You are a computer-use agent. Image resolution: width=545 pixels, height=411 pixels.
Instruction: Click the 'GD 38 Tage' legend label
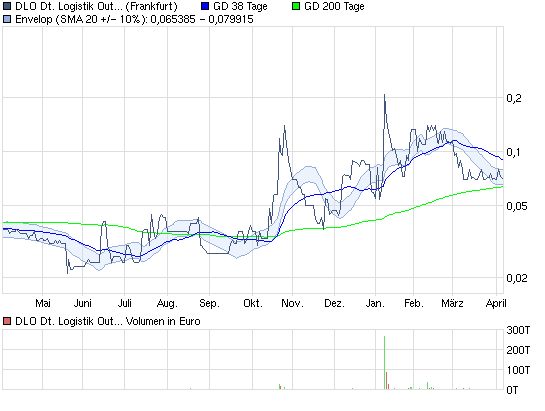tap(240, 6)
